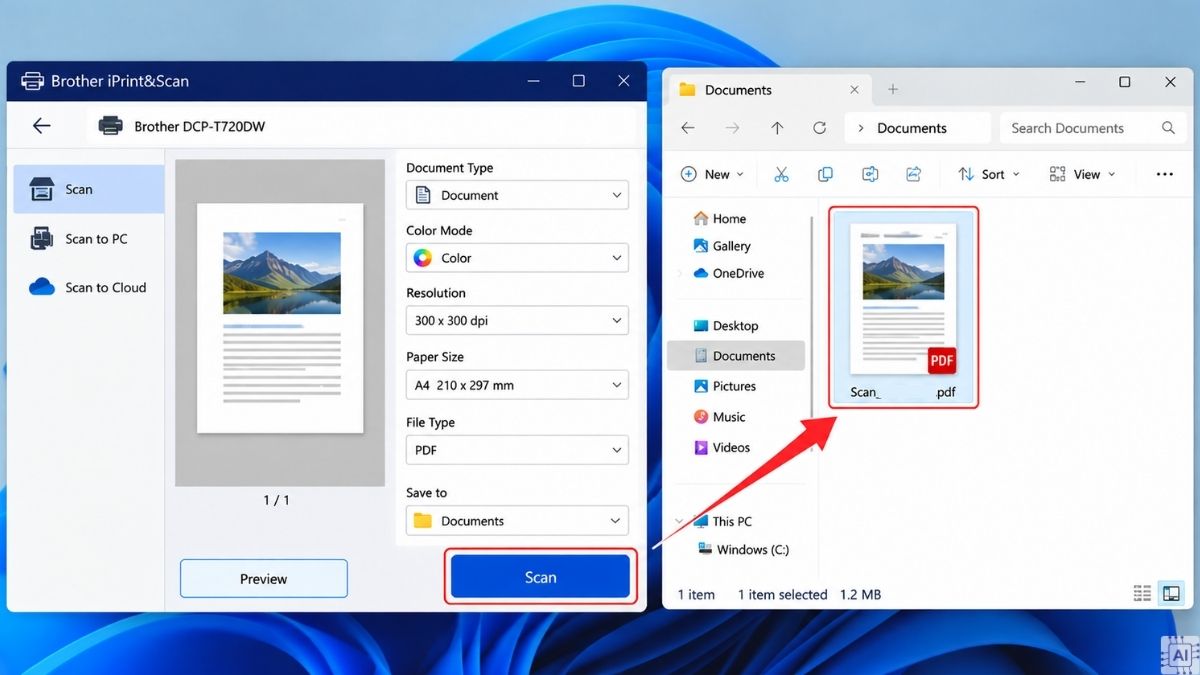Viewport: 1200px width, 675px height.
Task: Open the Save to Documents dropdown
Action: click(x=517, y=521)
